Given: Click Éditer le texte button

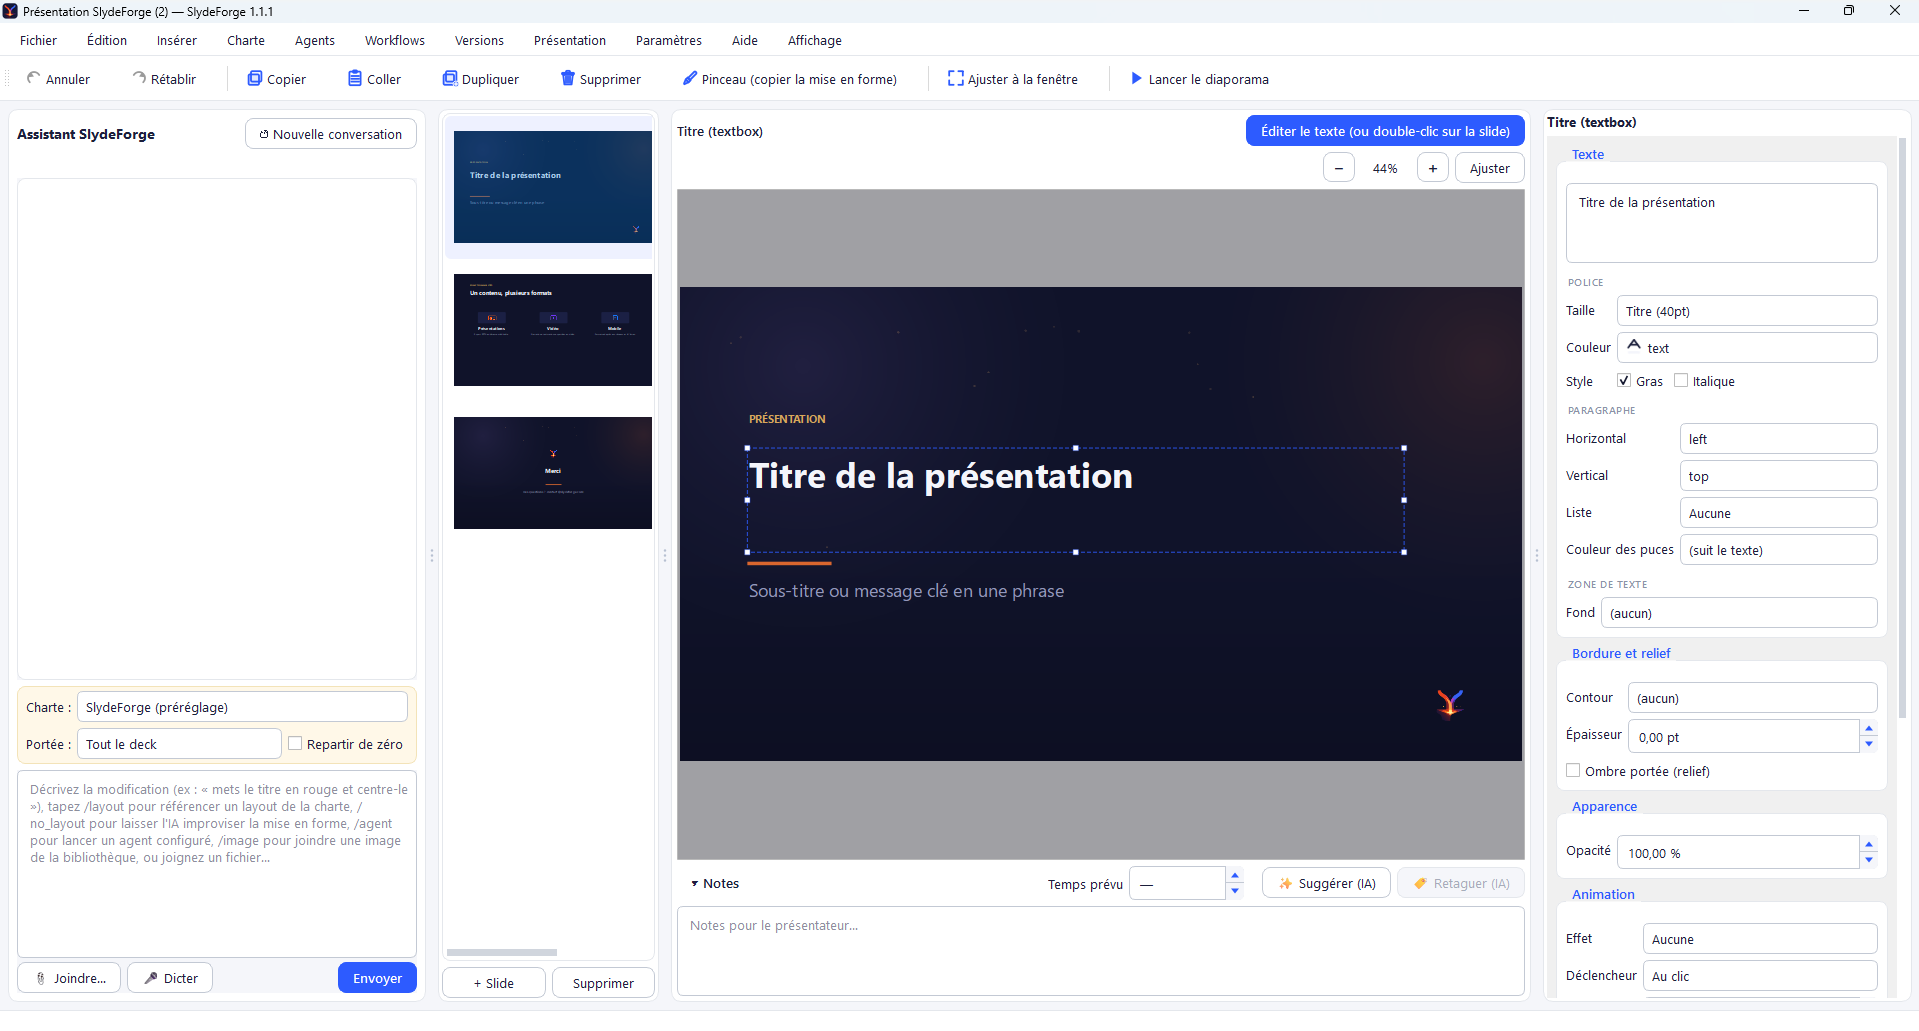Looking at the screenshot, I should click(1385, 131).
